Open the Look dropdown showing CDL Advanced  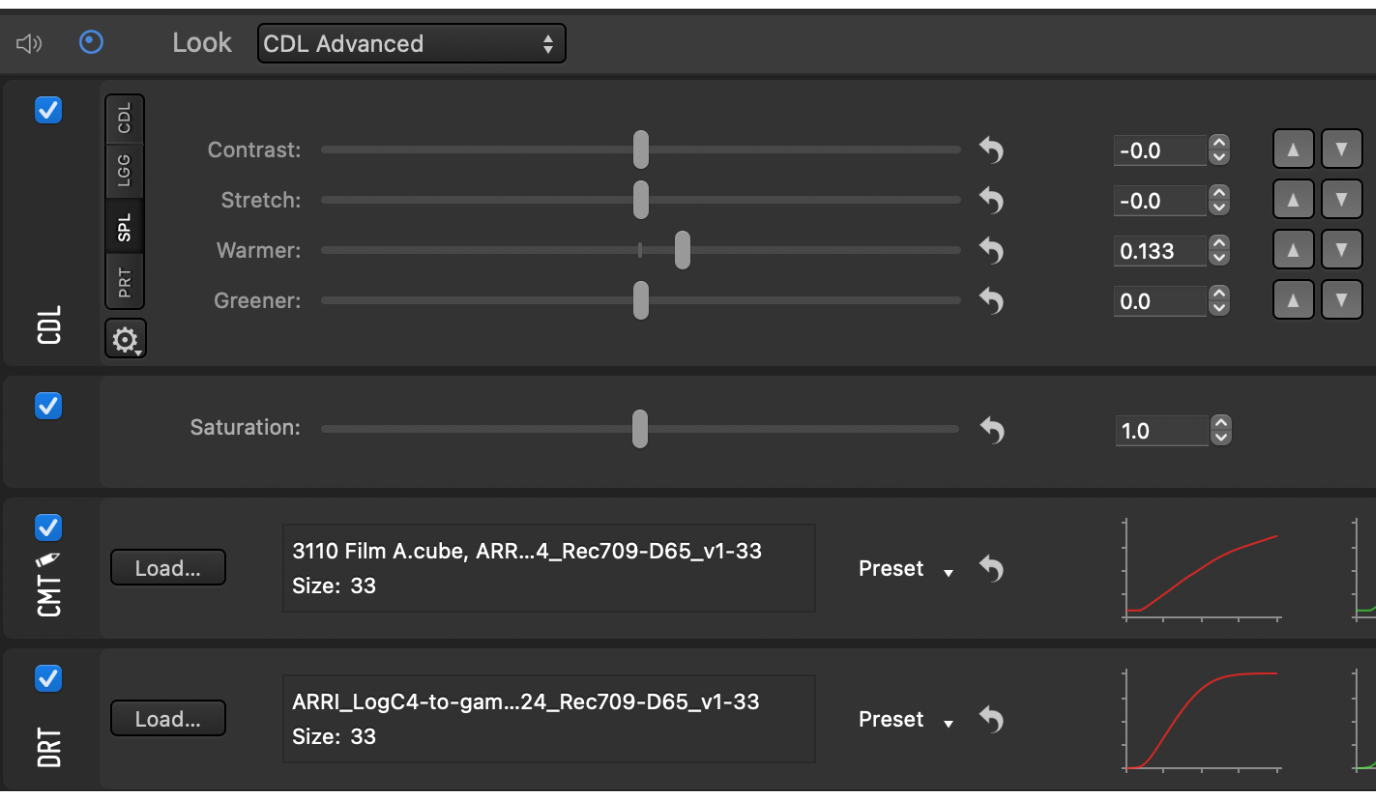point(411,43)
